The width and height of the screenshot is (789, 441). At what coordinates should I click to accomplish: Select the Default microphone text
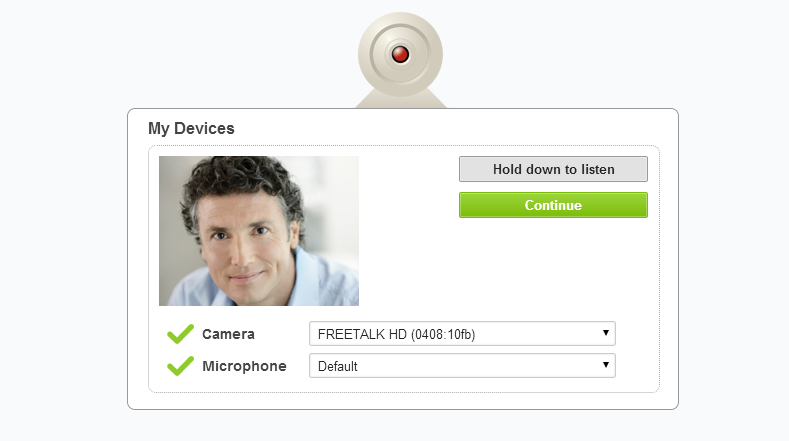[x=338, y=366]
